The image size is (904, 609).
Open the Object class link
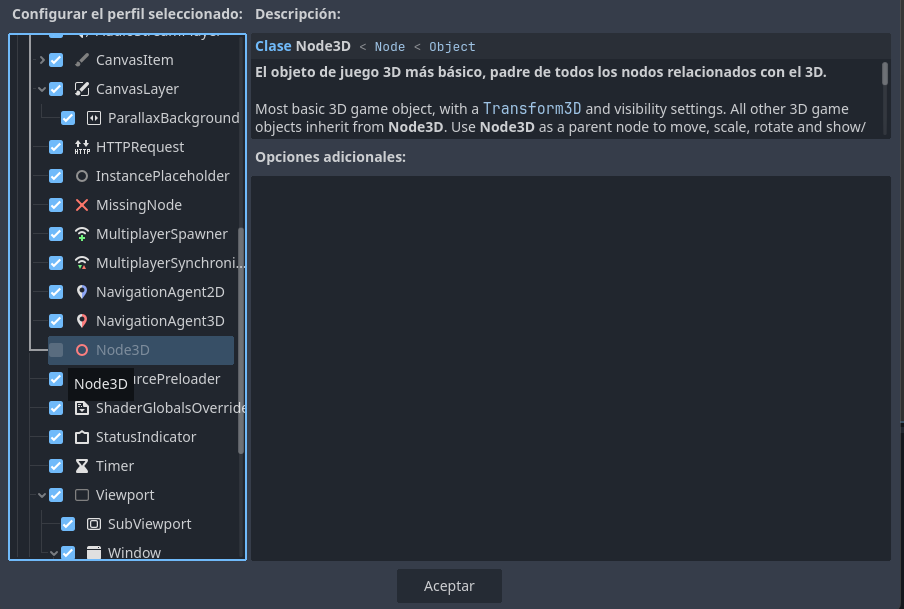452,47
